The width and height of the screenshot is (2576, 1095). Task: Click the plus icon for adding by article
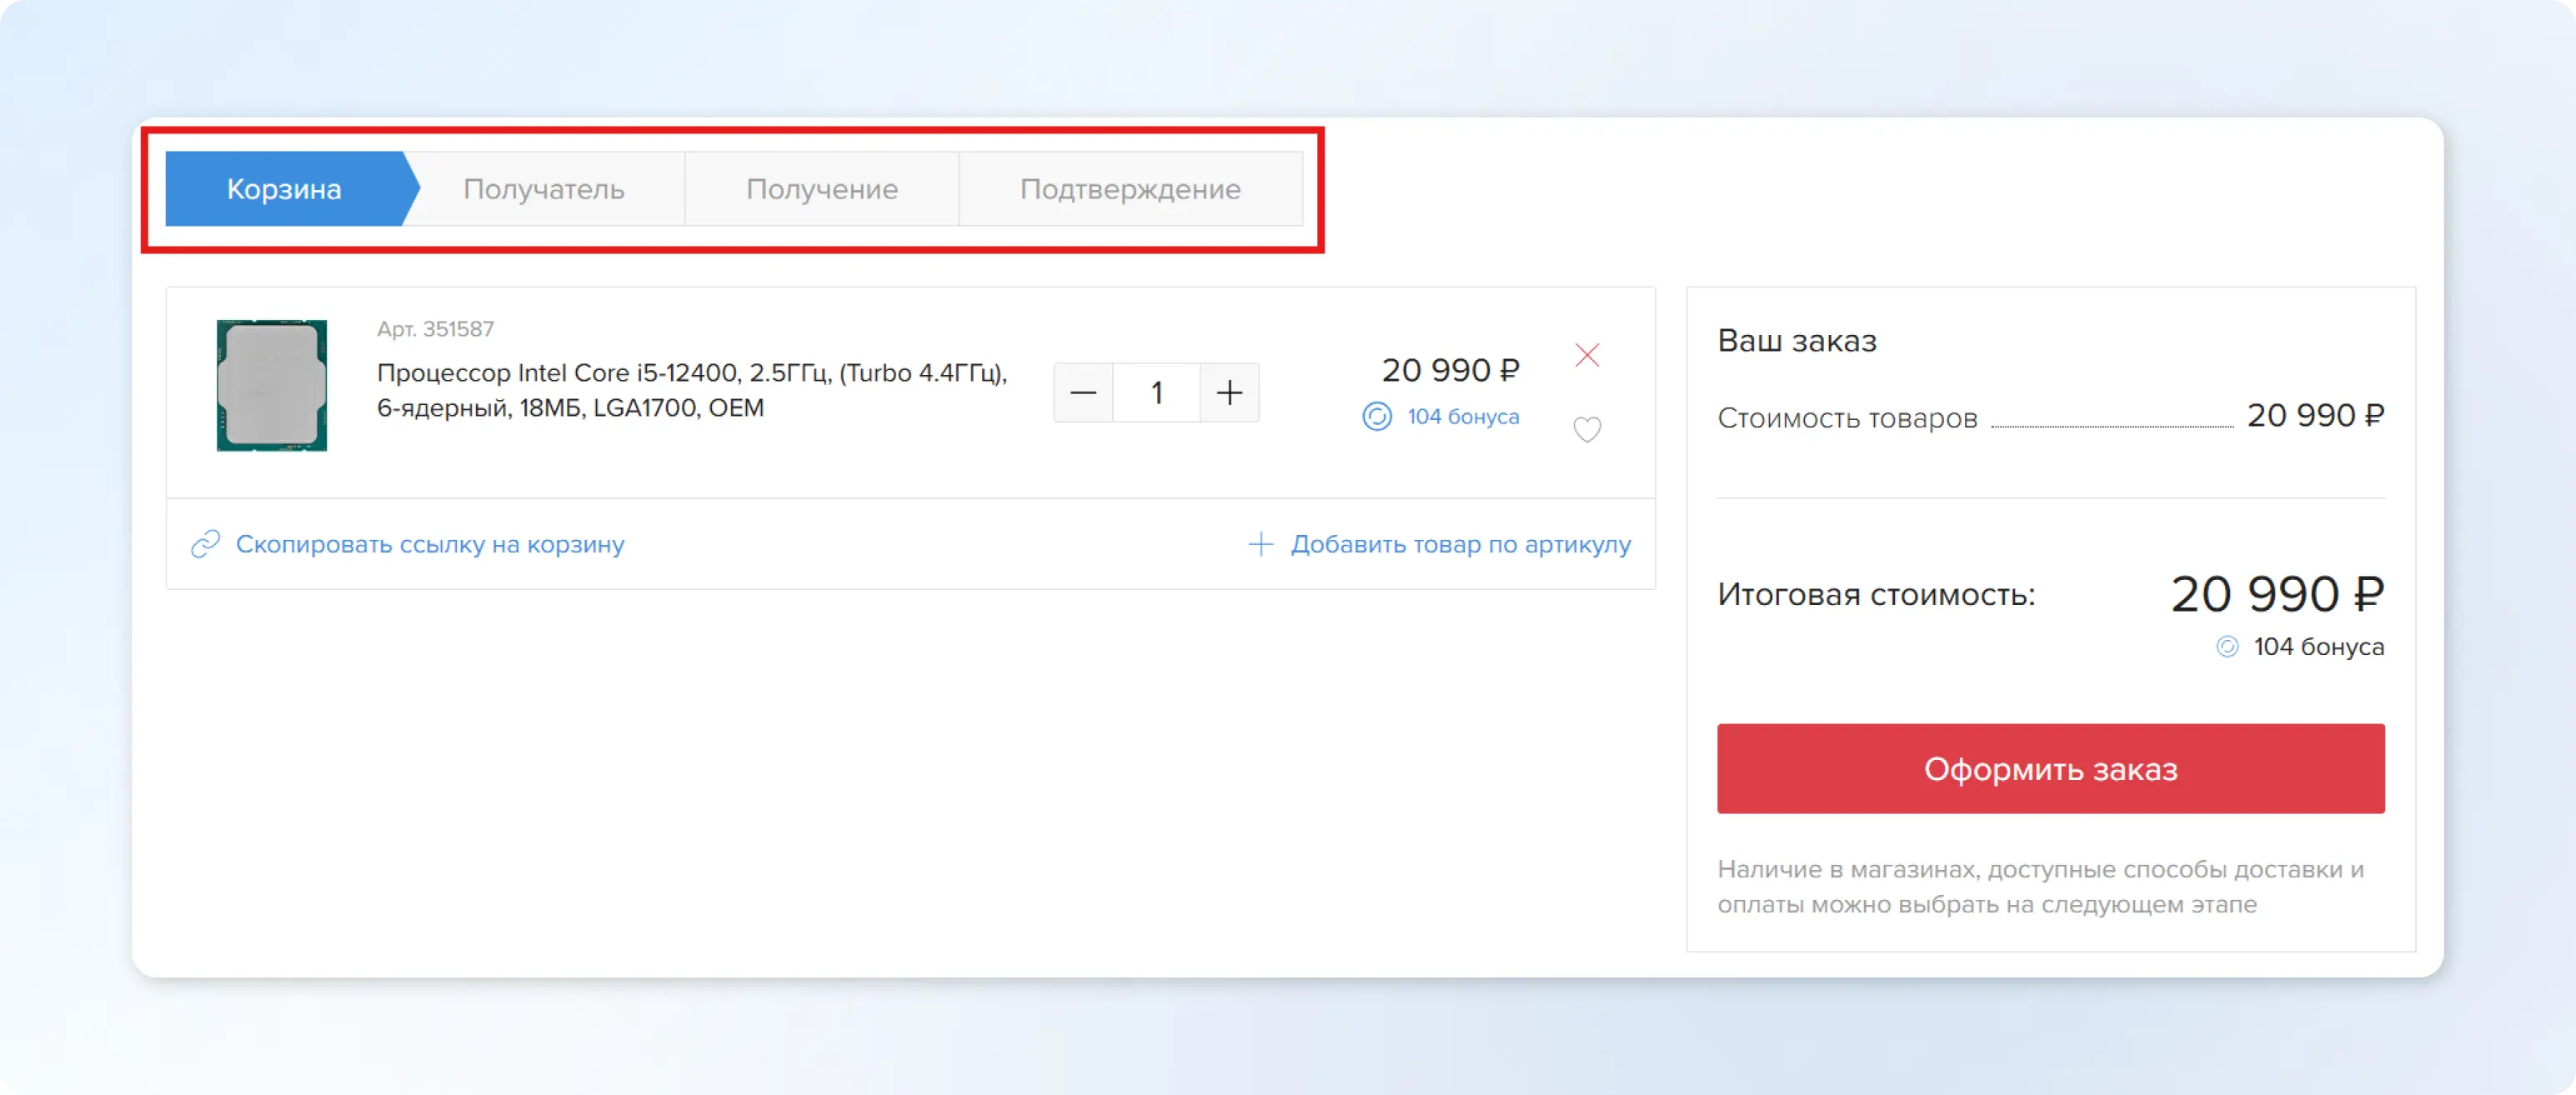[1261, 544]
